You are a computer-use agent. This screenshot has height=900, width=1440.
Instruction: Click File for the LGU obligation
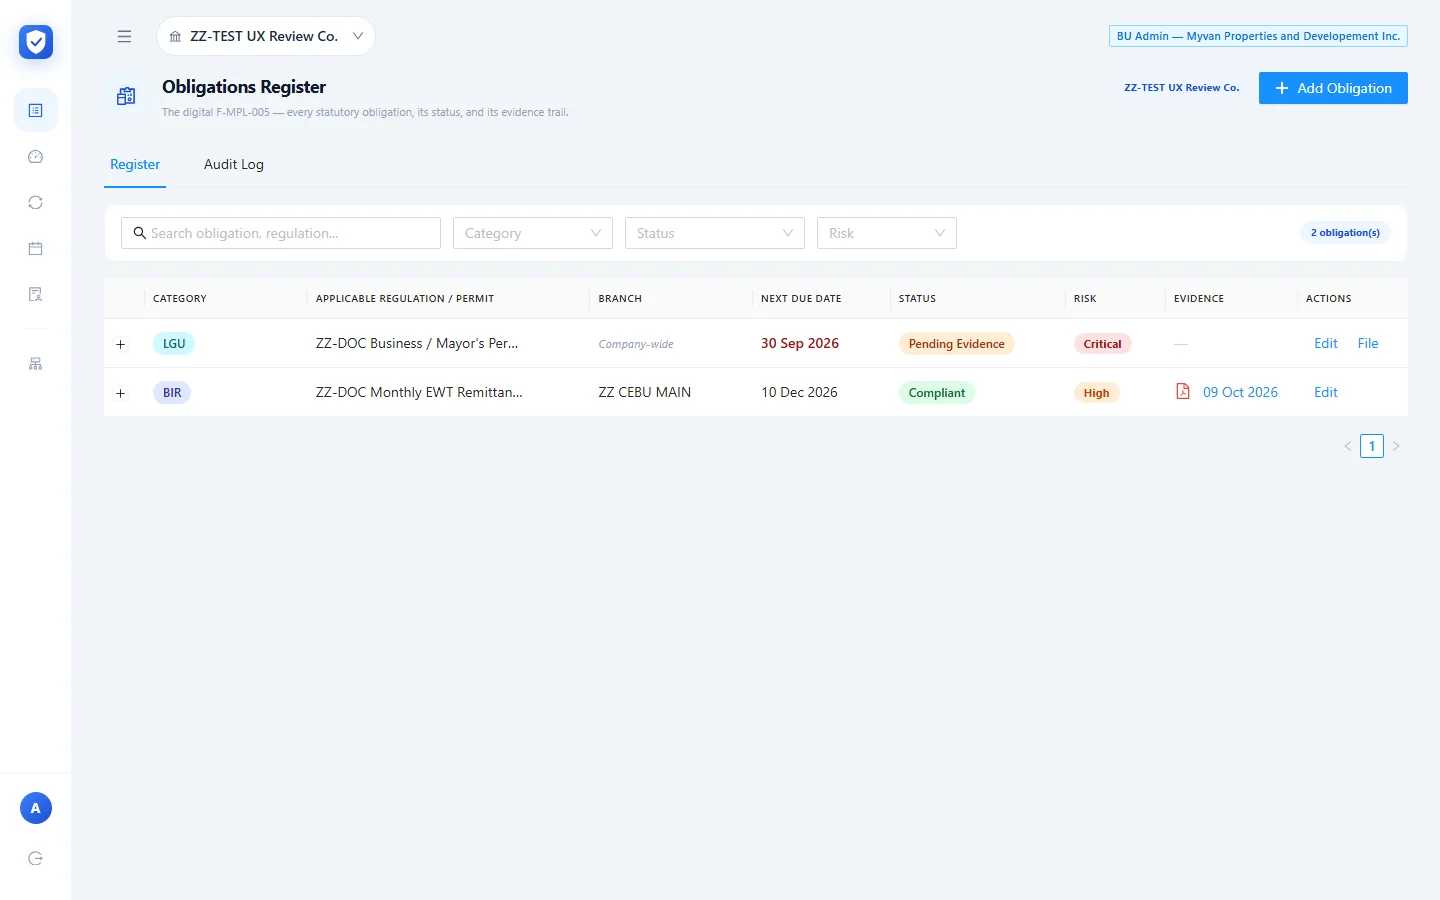tap(1368, 343)
